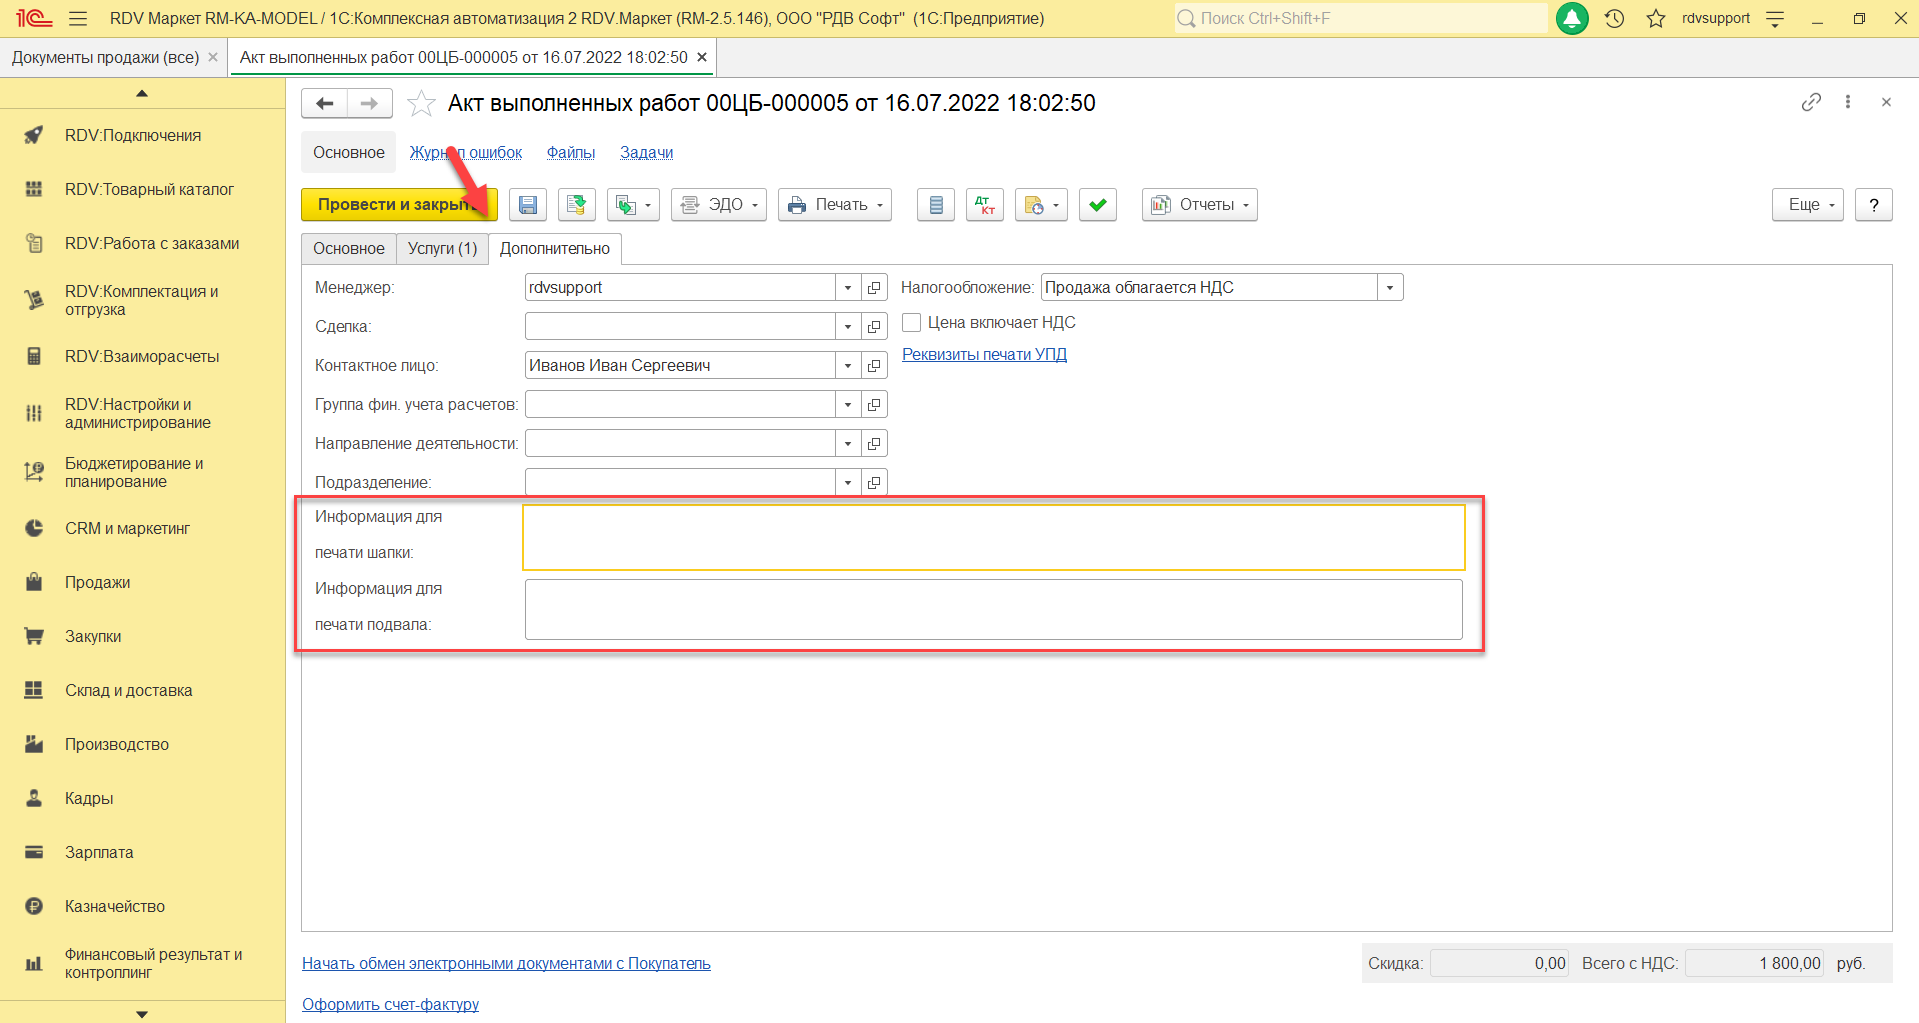Screen dimensions: 1919x1023
Task: Open the Еще more menu
Action: [x=1808, y=205]
